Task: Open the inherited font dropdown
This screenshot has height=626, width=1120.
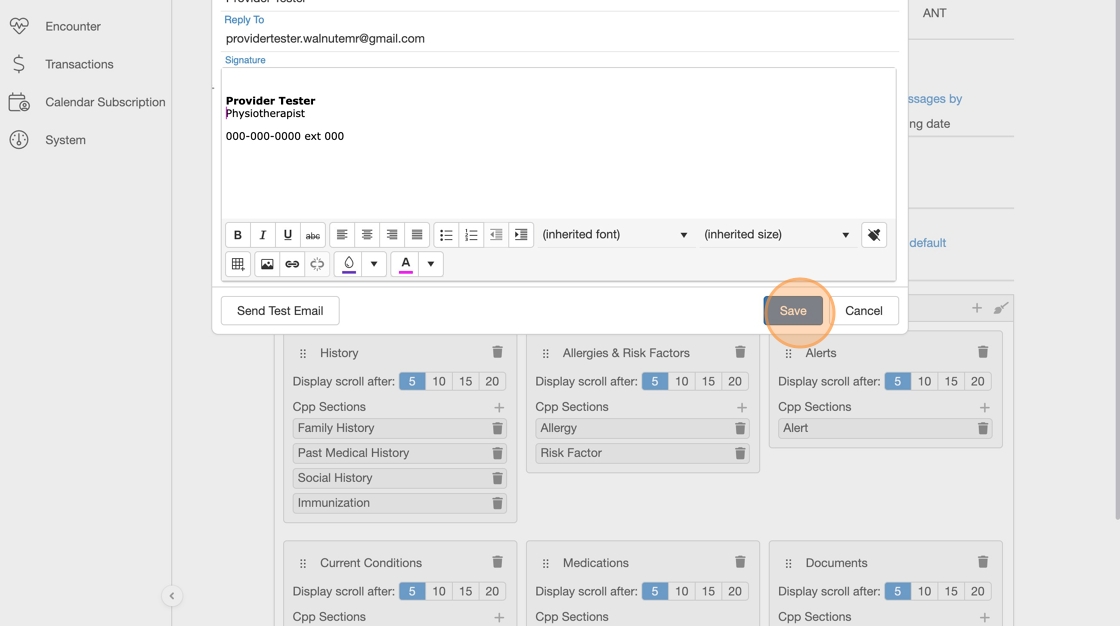Action: [x=614, y=235]
